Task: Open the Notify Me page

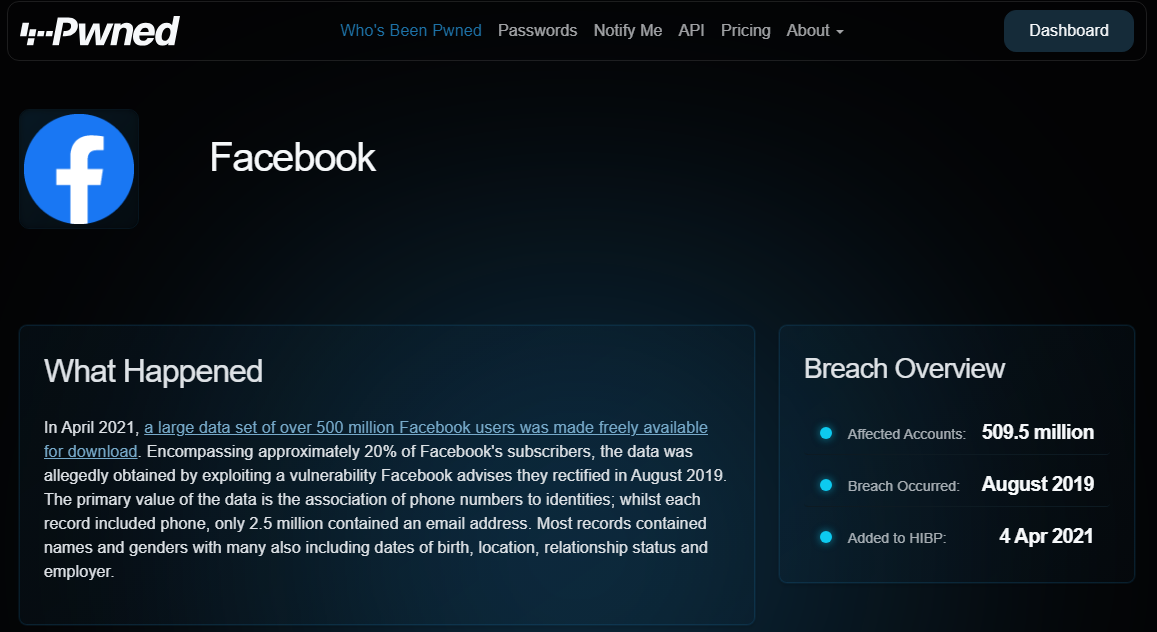Action: pos(628,30)
